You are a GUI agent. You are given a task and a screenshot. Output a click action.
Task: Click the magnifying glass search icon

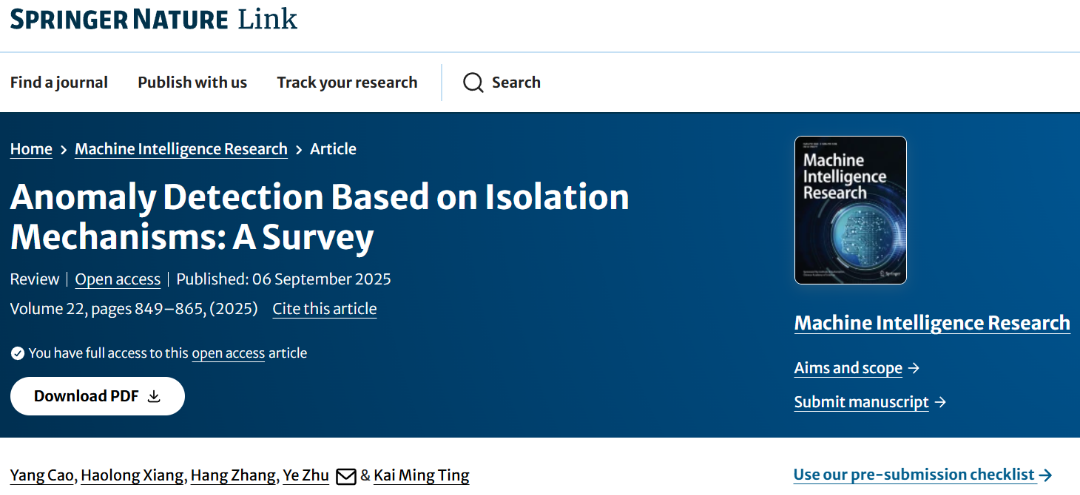tap(473, 83)
